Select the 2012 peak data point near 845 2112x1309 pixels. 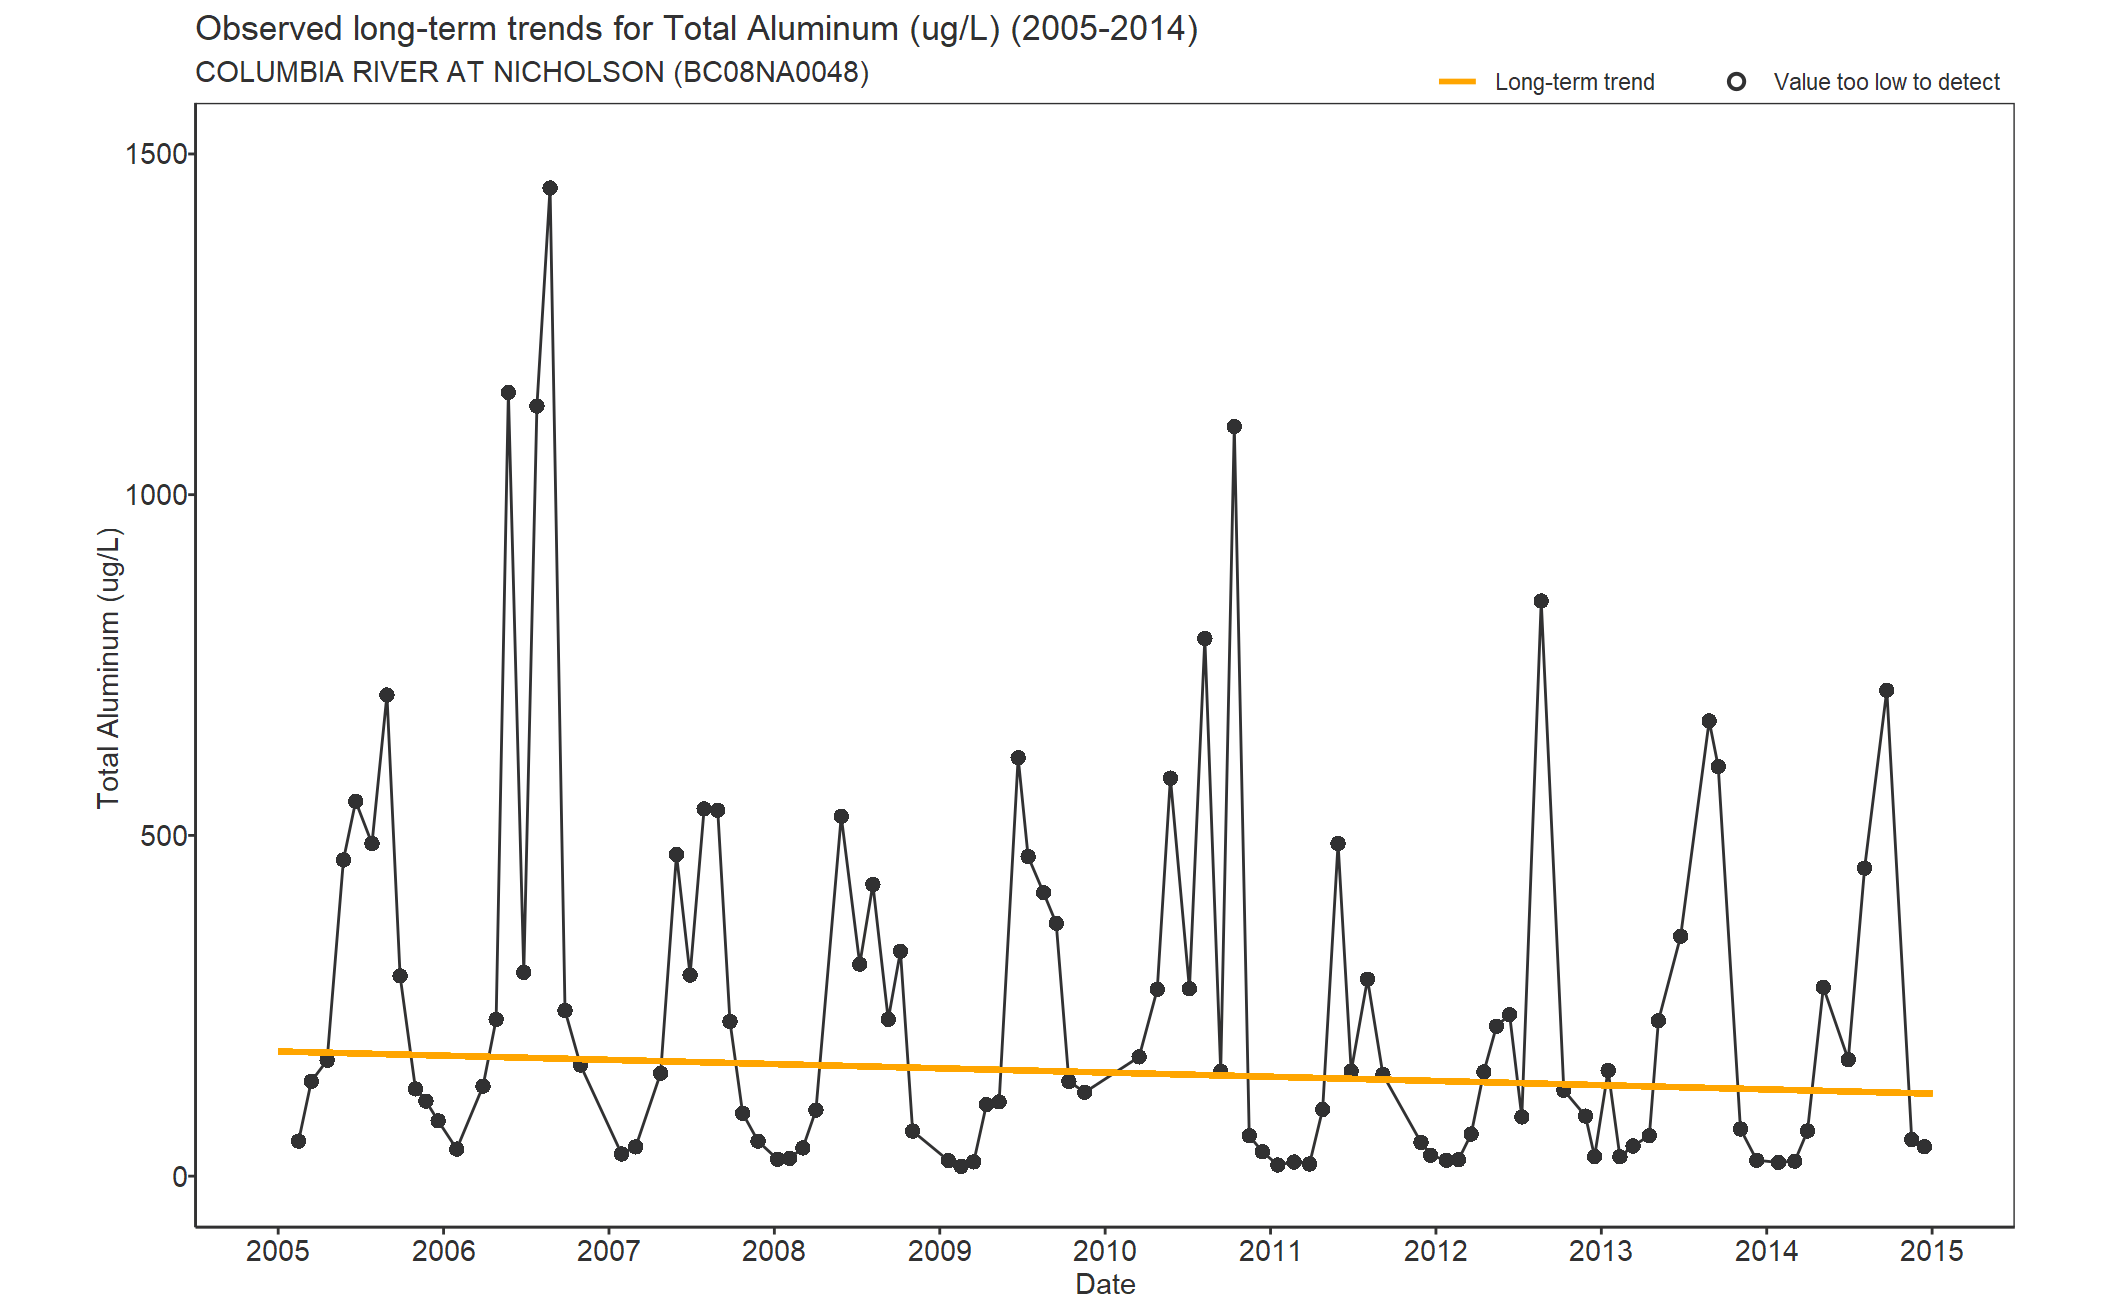click(1541, 601)
